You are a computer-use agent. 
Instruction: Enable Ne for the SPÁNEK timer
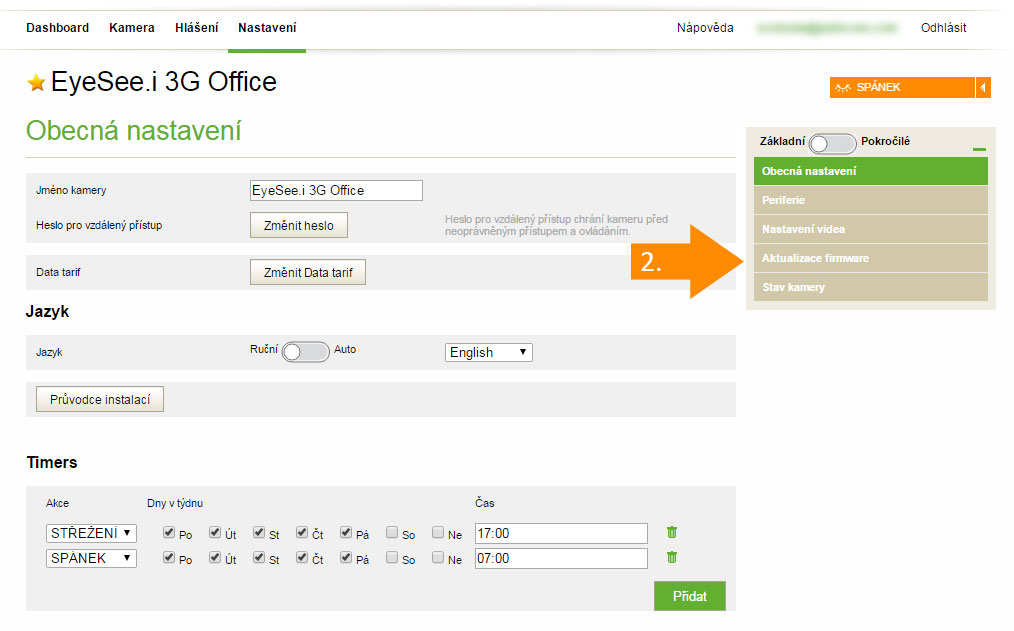tap(438, 558)
